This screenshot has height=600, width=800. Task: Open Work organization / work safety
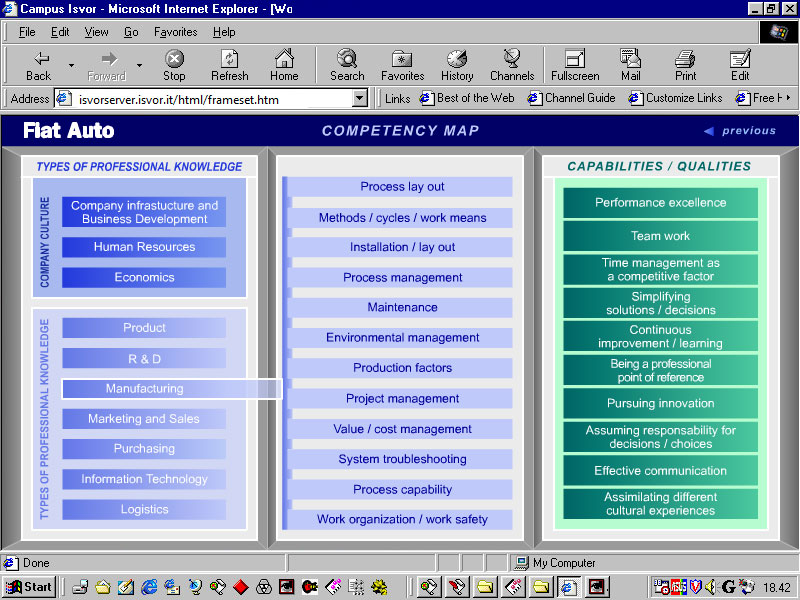coord(402,519)
